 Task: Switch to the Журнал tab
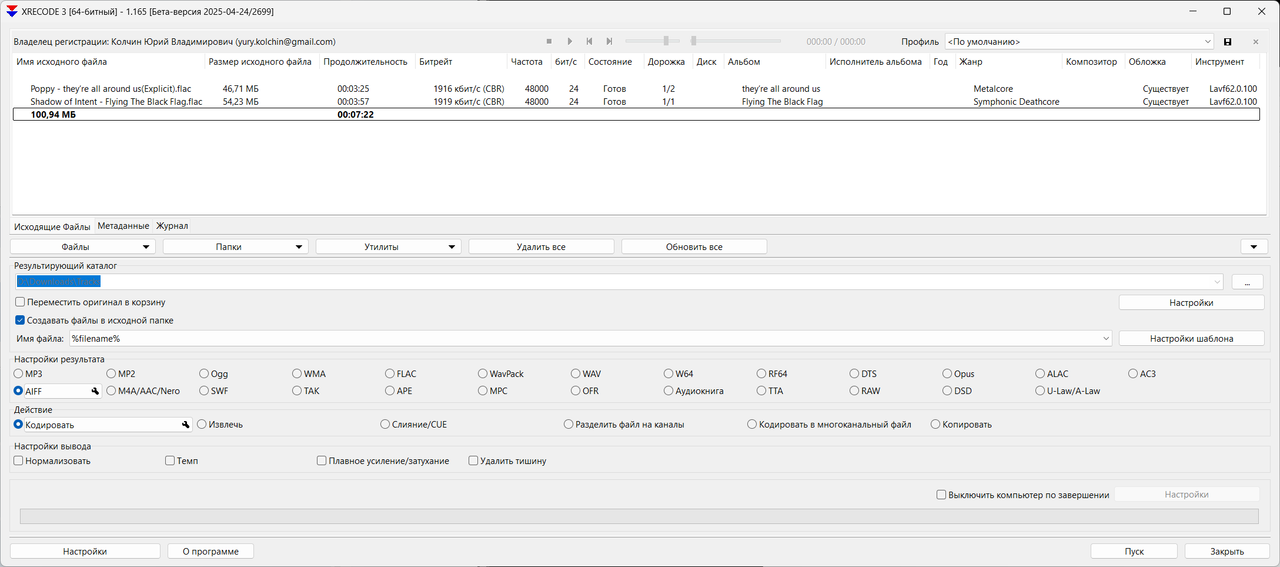click(172, 226)
